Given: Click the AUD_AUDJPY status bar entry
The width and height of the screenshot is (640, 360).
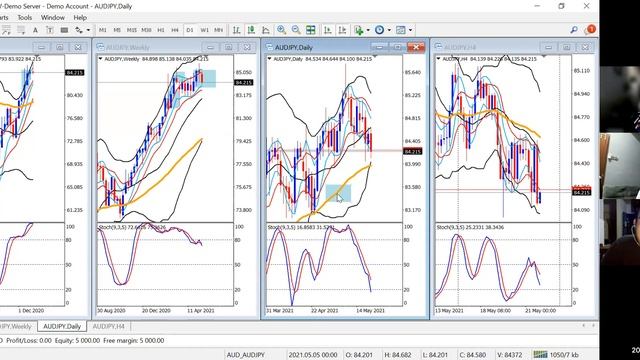Looking at the screenshot, I should coord(246,355).
